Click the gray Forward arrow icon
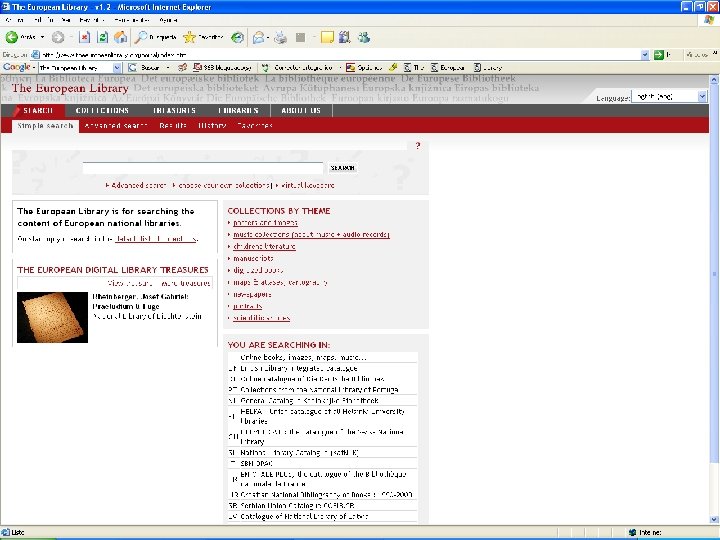Screen dimensions: 720x540 click(x=58, y=37)
